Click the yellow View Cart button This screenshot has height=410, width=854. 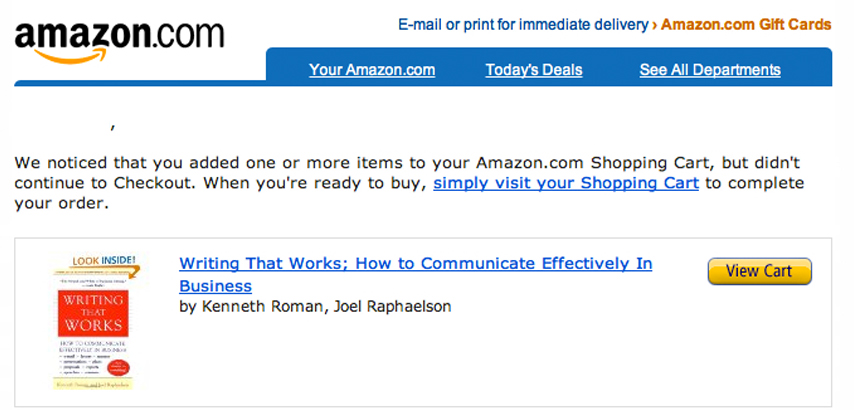coord(759,271)
